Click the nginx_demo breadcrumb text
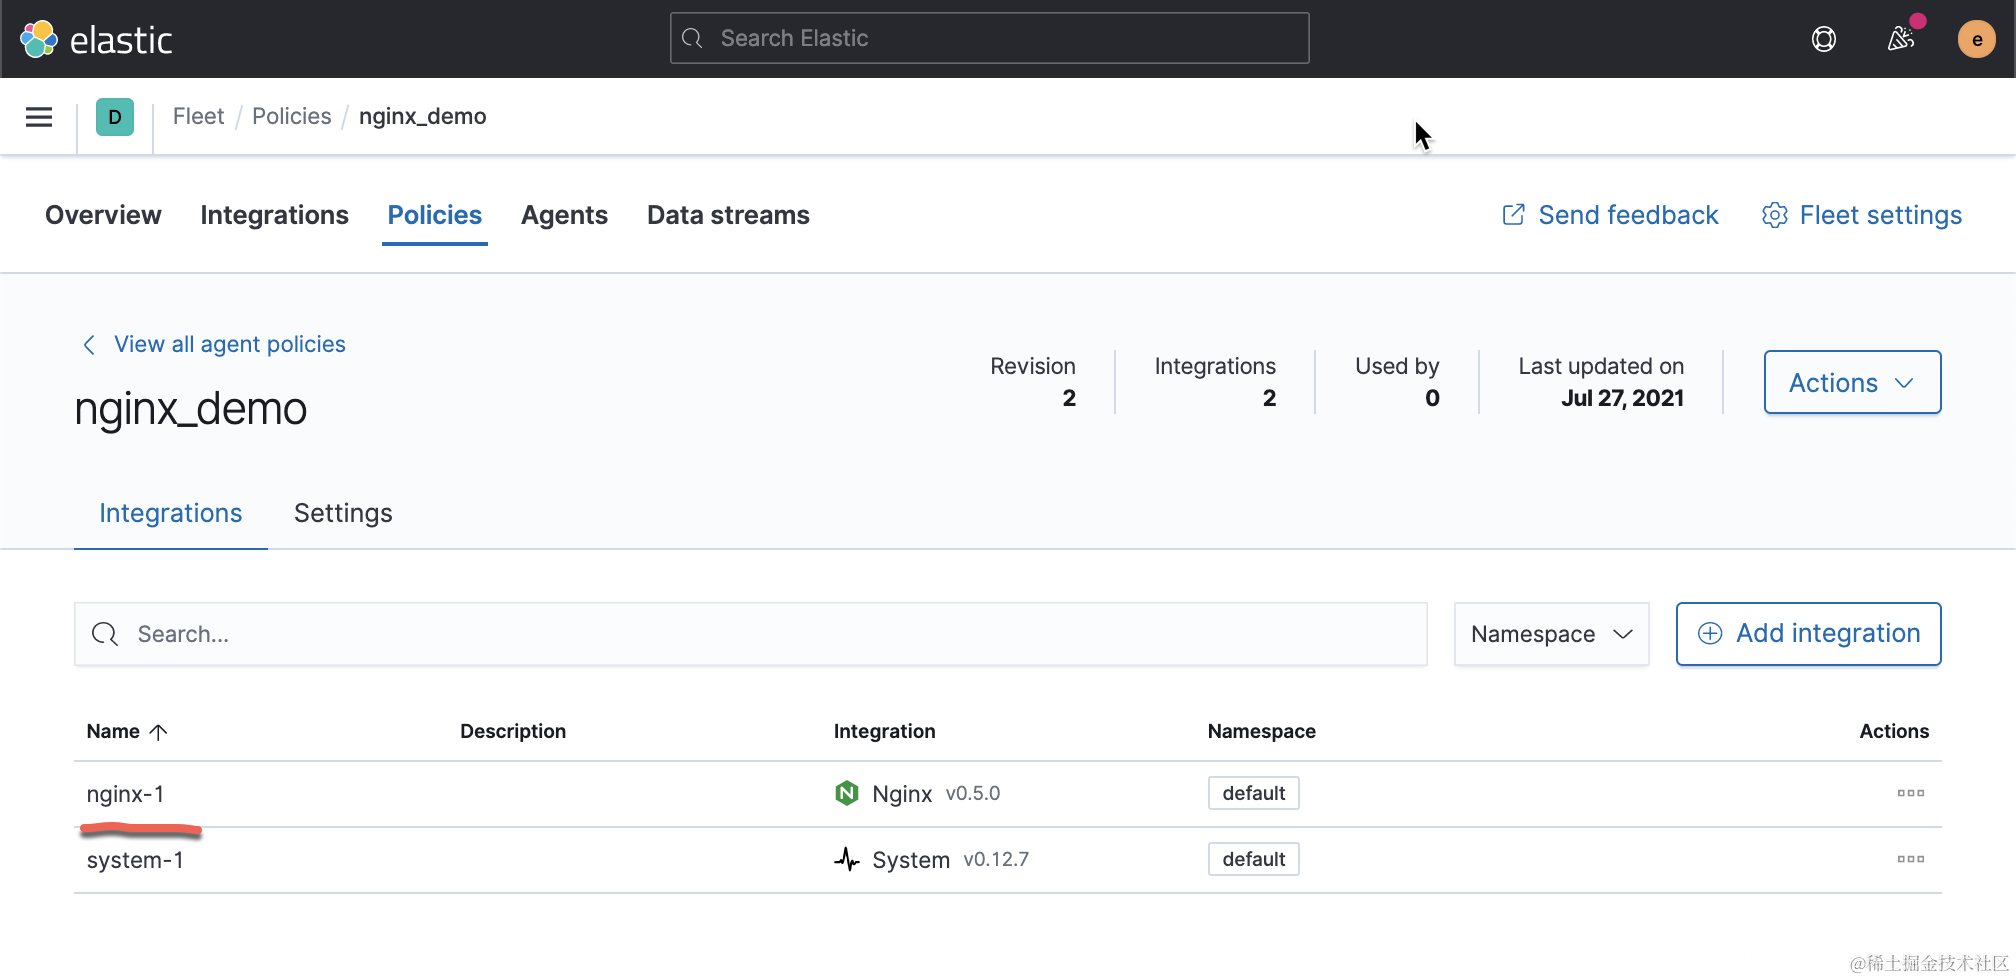The image size is (2016, 980). click(x=422, y=117)
